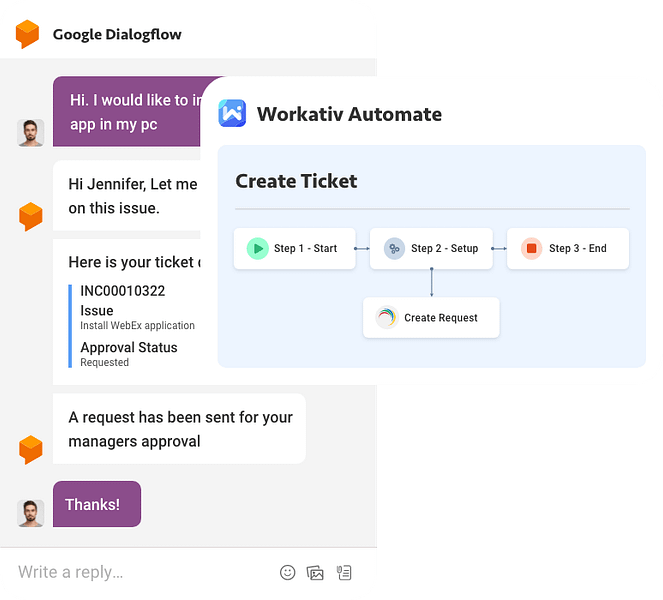Click Dialogflow bot icon beside 'Hi Jennifer' message
Image resolution: width=663 pixels, height=600 pixels.
pos(30,216)
